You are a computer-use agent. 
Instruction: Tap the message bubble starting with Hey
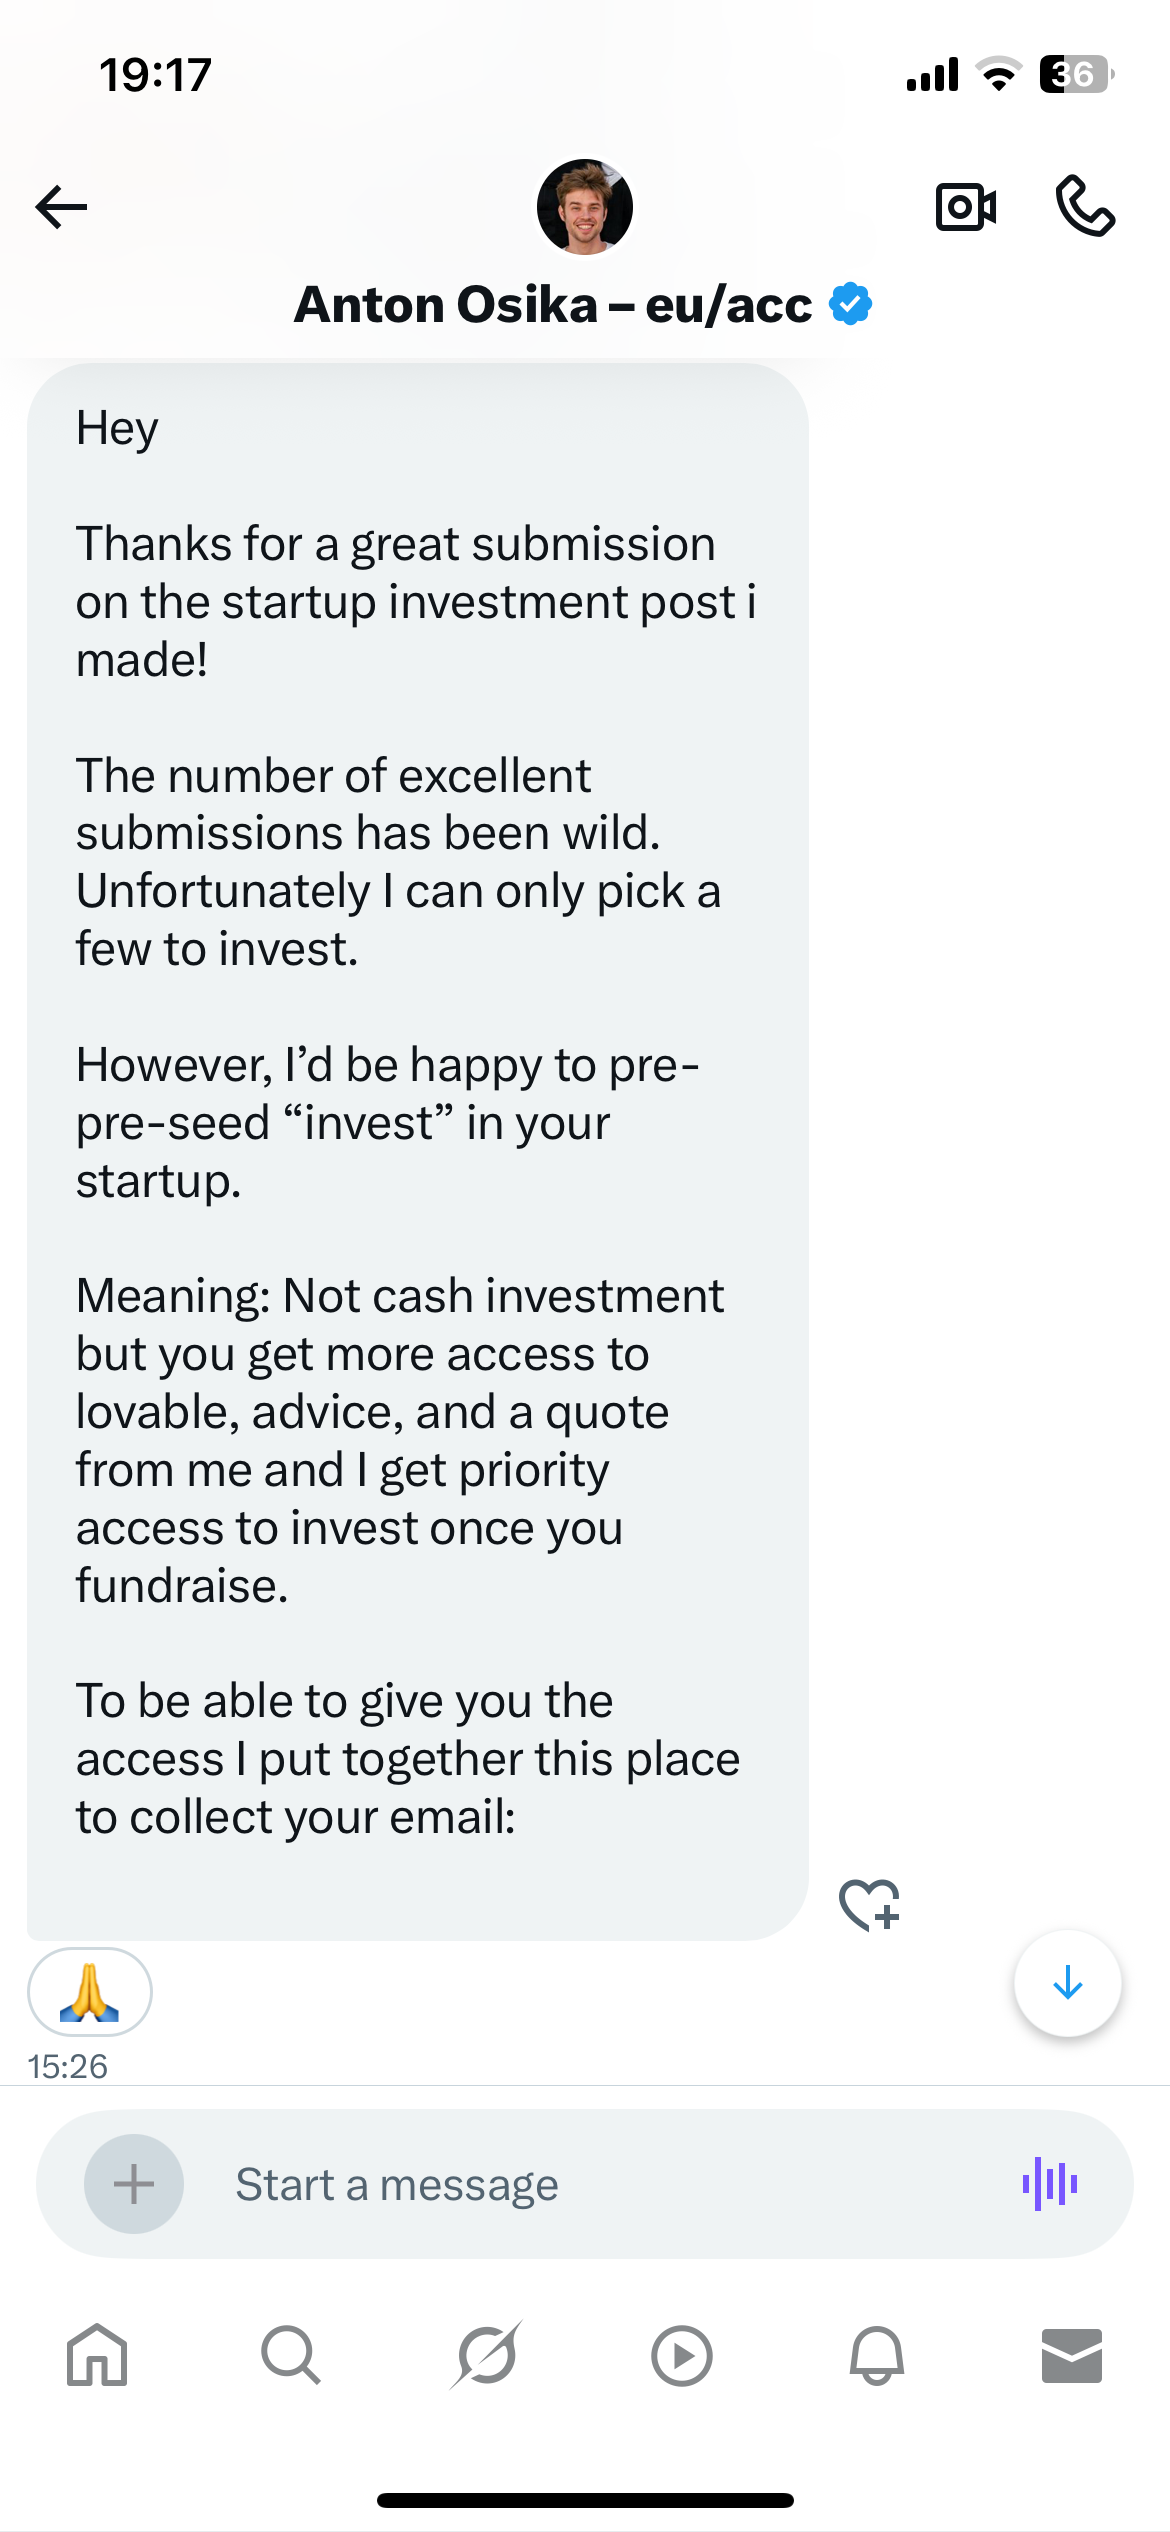tap(417, 1150)
